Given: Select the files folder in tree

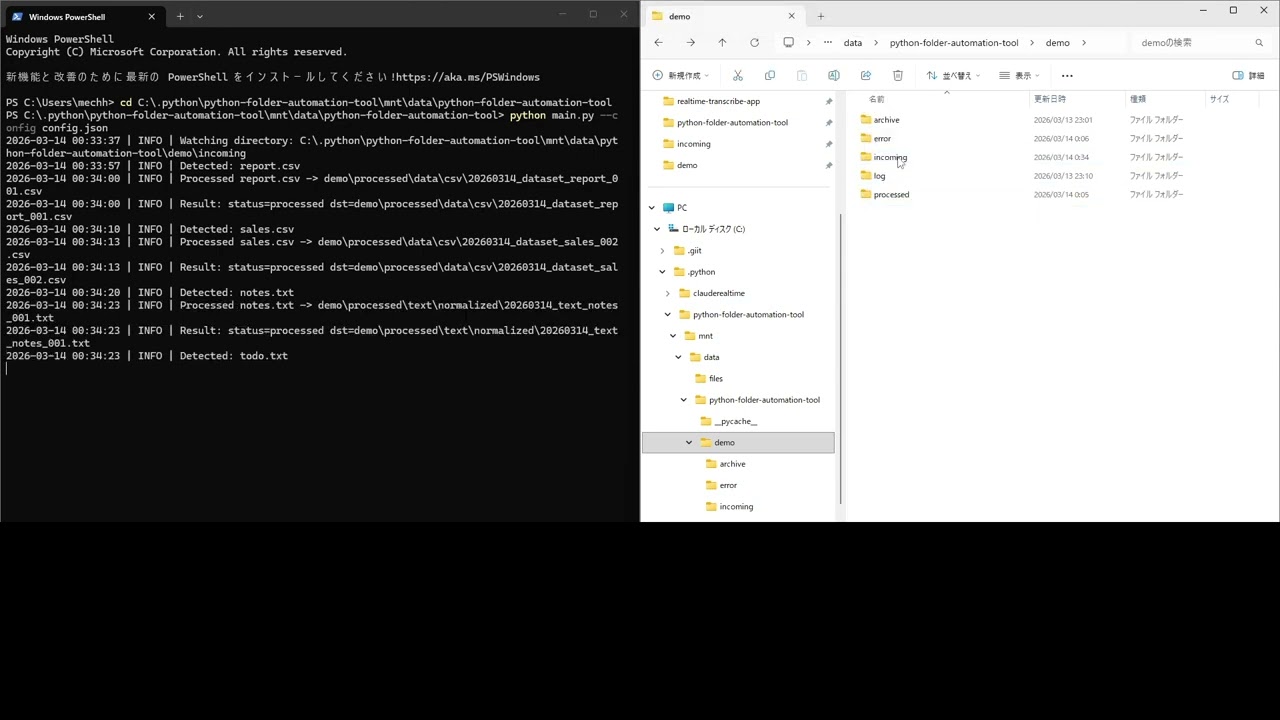Looking at the screenshot, I should coord(716,378).
